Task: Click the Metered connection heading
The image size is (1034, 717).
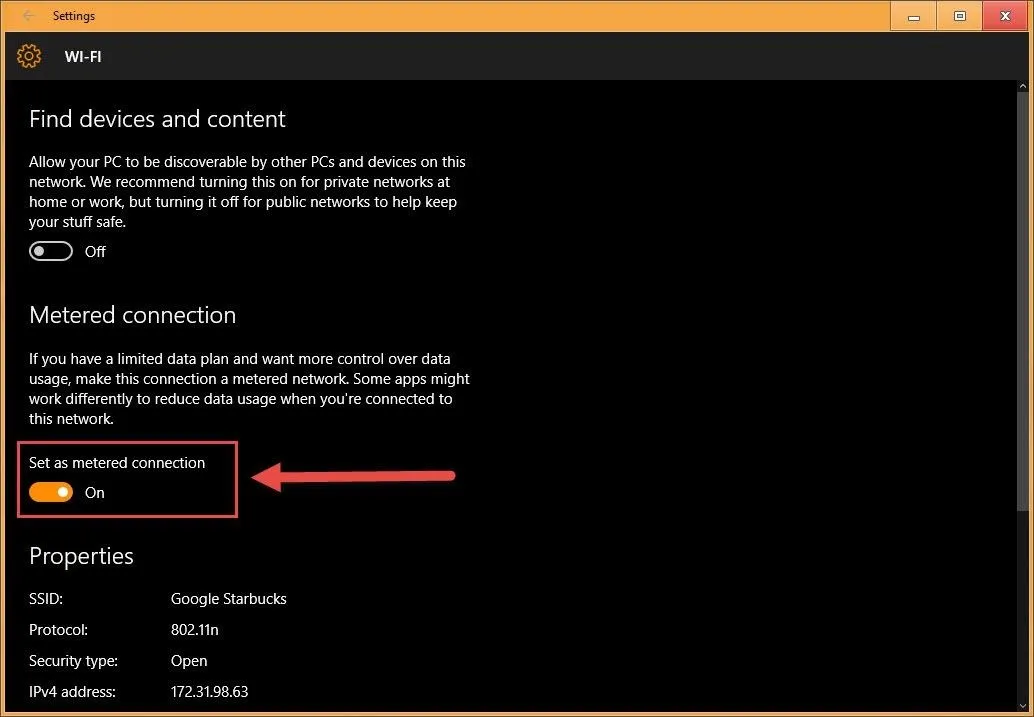Action: point(133,315)
